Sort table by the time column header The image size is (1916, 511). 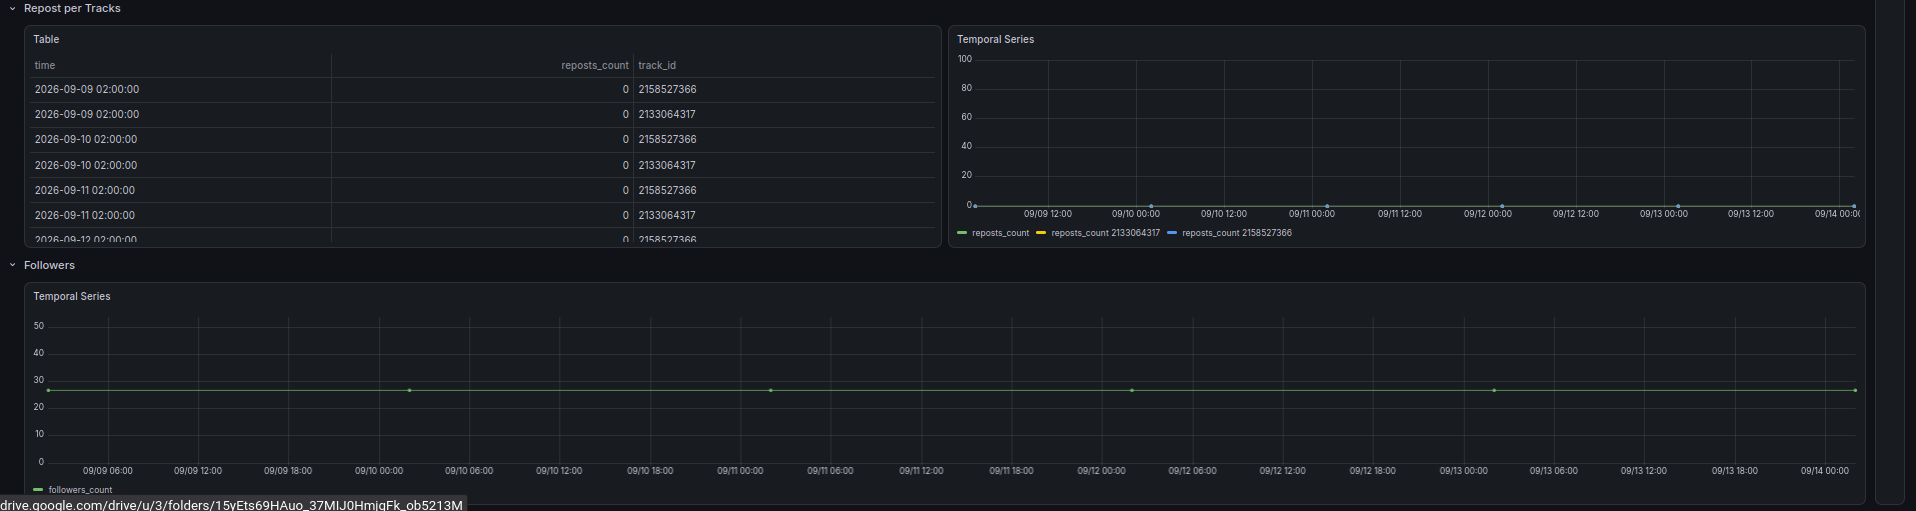pyautogui.click(x=45, y=65)
